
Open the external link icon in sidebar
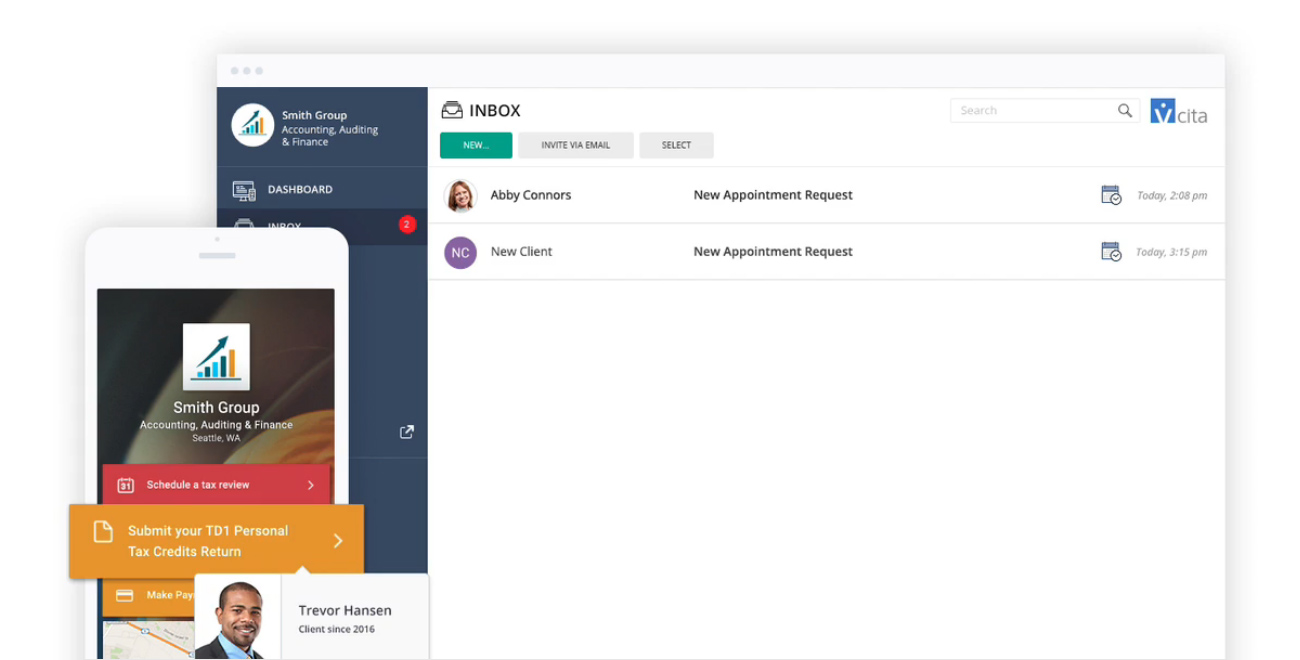tap(407, 432)
